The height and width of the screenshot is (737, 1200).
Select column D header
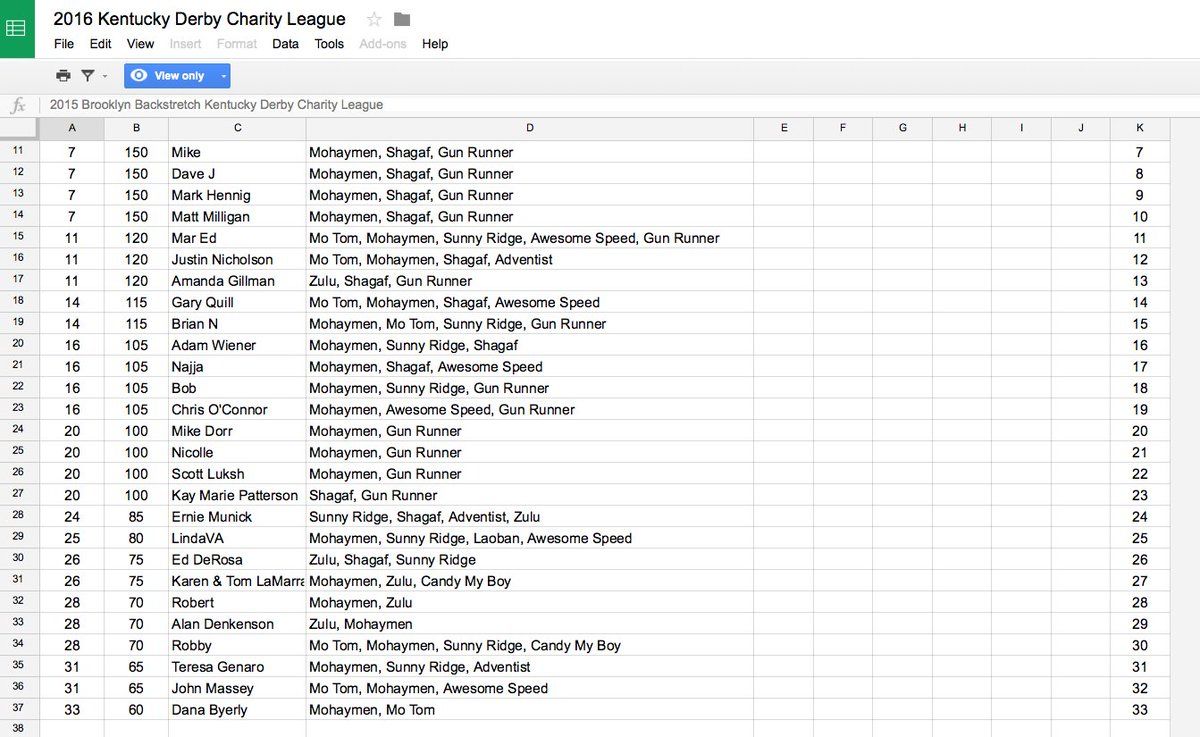tap(529, 128)
